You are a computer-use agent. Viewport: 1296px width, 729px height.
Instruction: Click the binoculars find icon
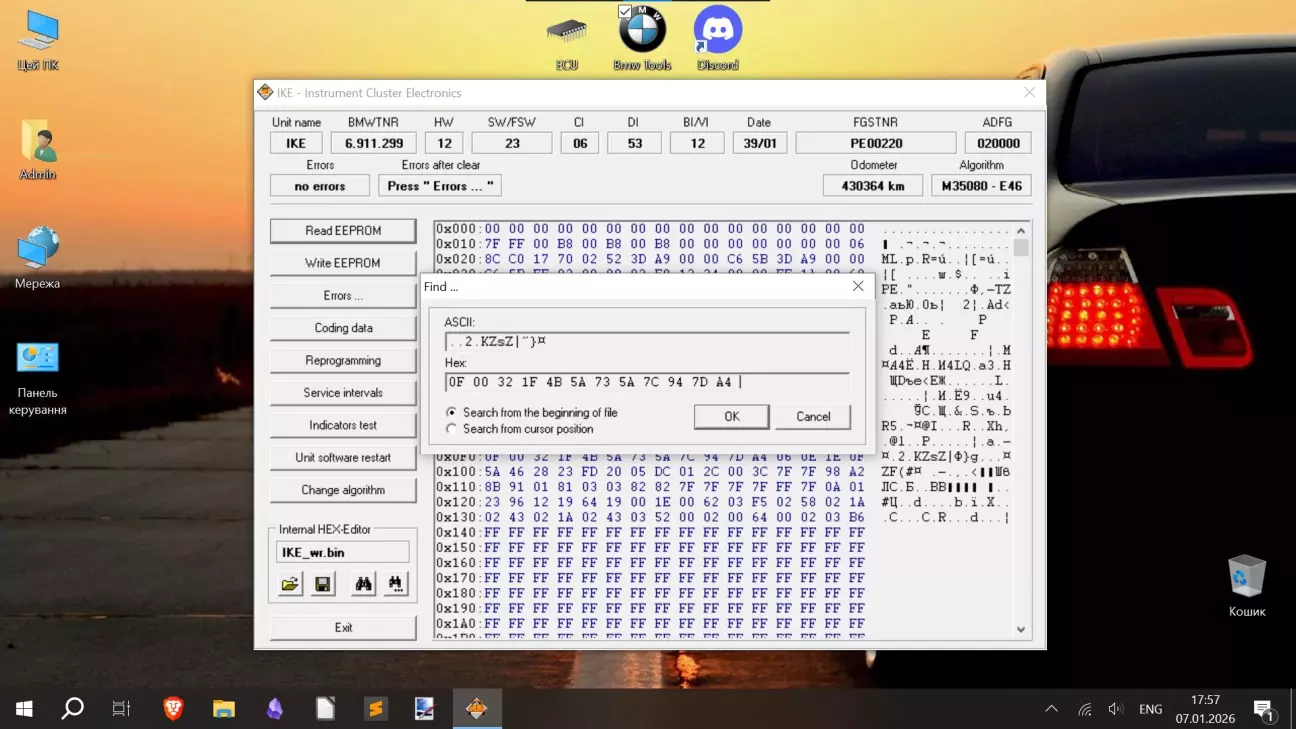[363, 584]
